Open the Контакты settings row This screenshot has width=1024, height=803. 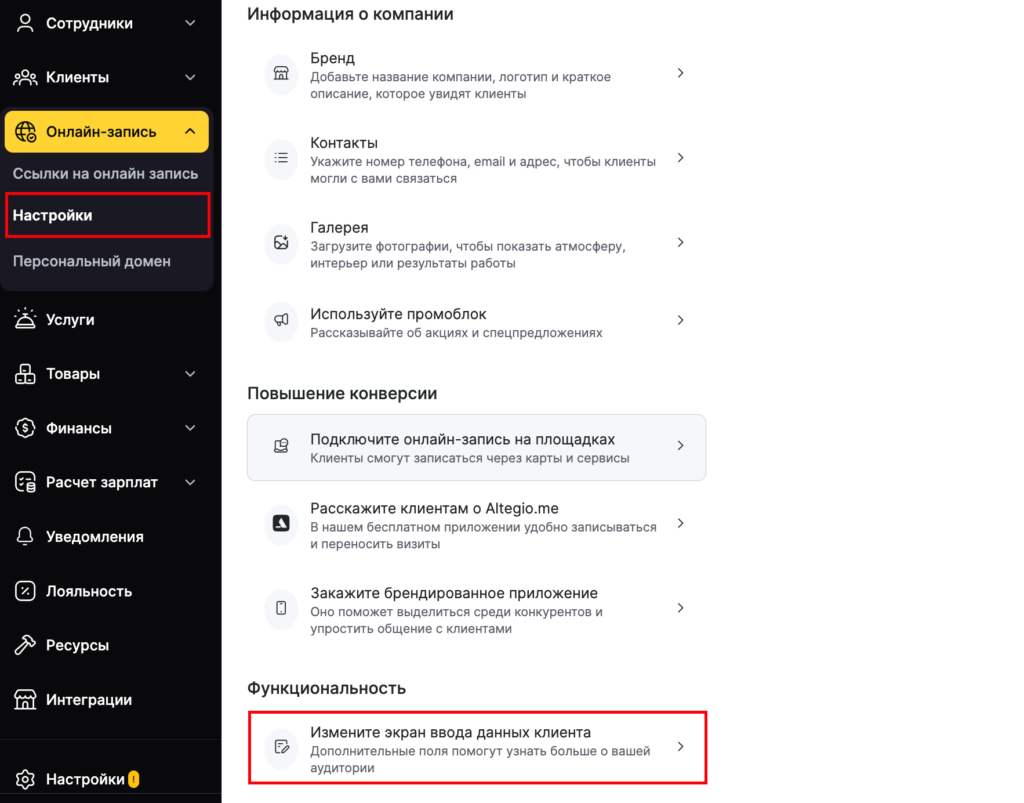tap(476, 158)
